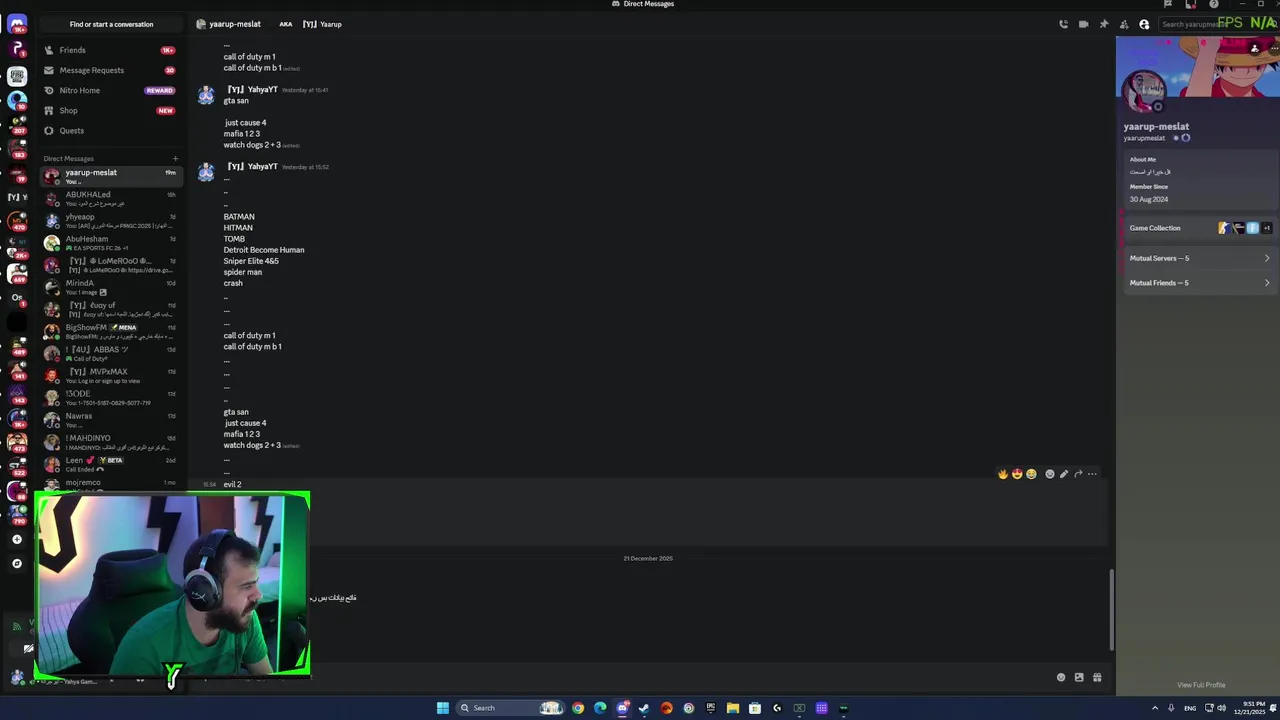
Task: Open MirindA direct message
Action: tap(110, 287)
